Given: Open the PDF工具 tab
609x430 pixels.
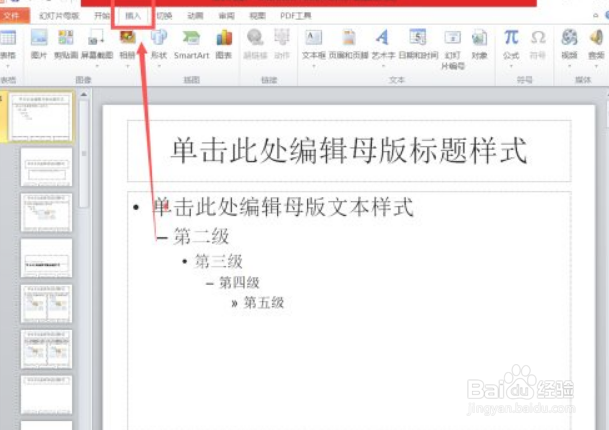Looking at the screenshot, I should 296,16.
